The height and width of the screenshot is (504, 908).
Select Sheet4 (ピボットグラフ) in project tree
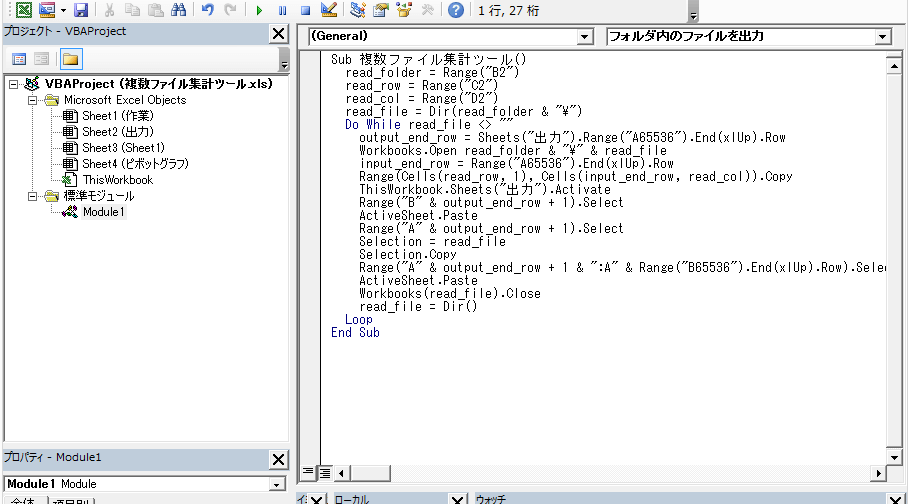pyautogui.click(x=136, y=164)
